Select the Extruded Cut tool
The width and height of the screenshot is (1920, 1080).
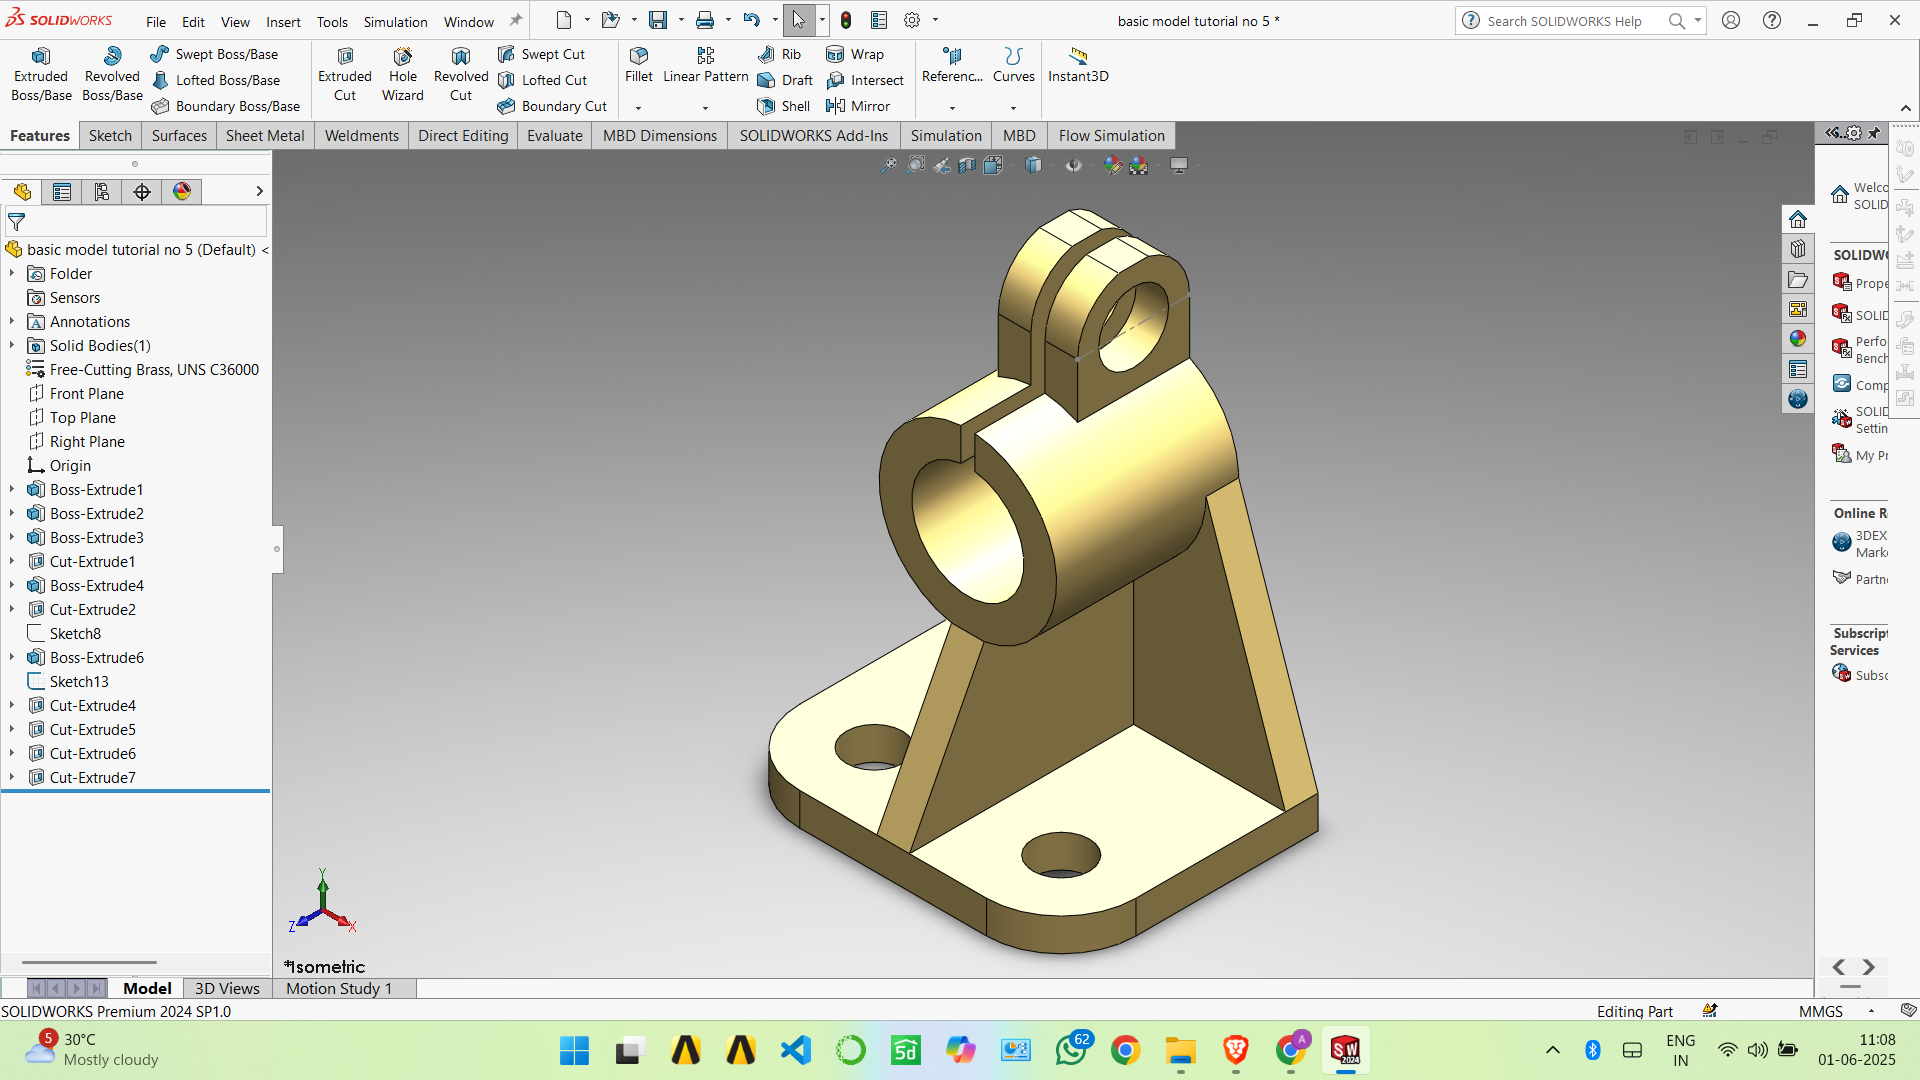345,75
